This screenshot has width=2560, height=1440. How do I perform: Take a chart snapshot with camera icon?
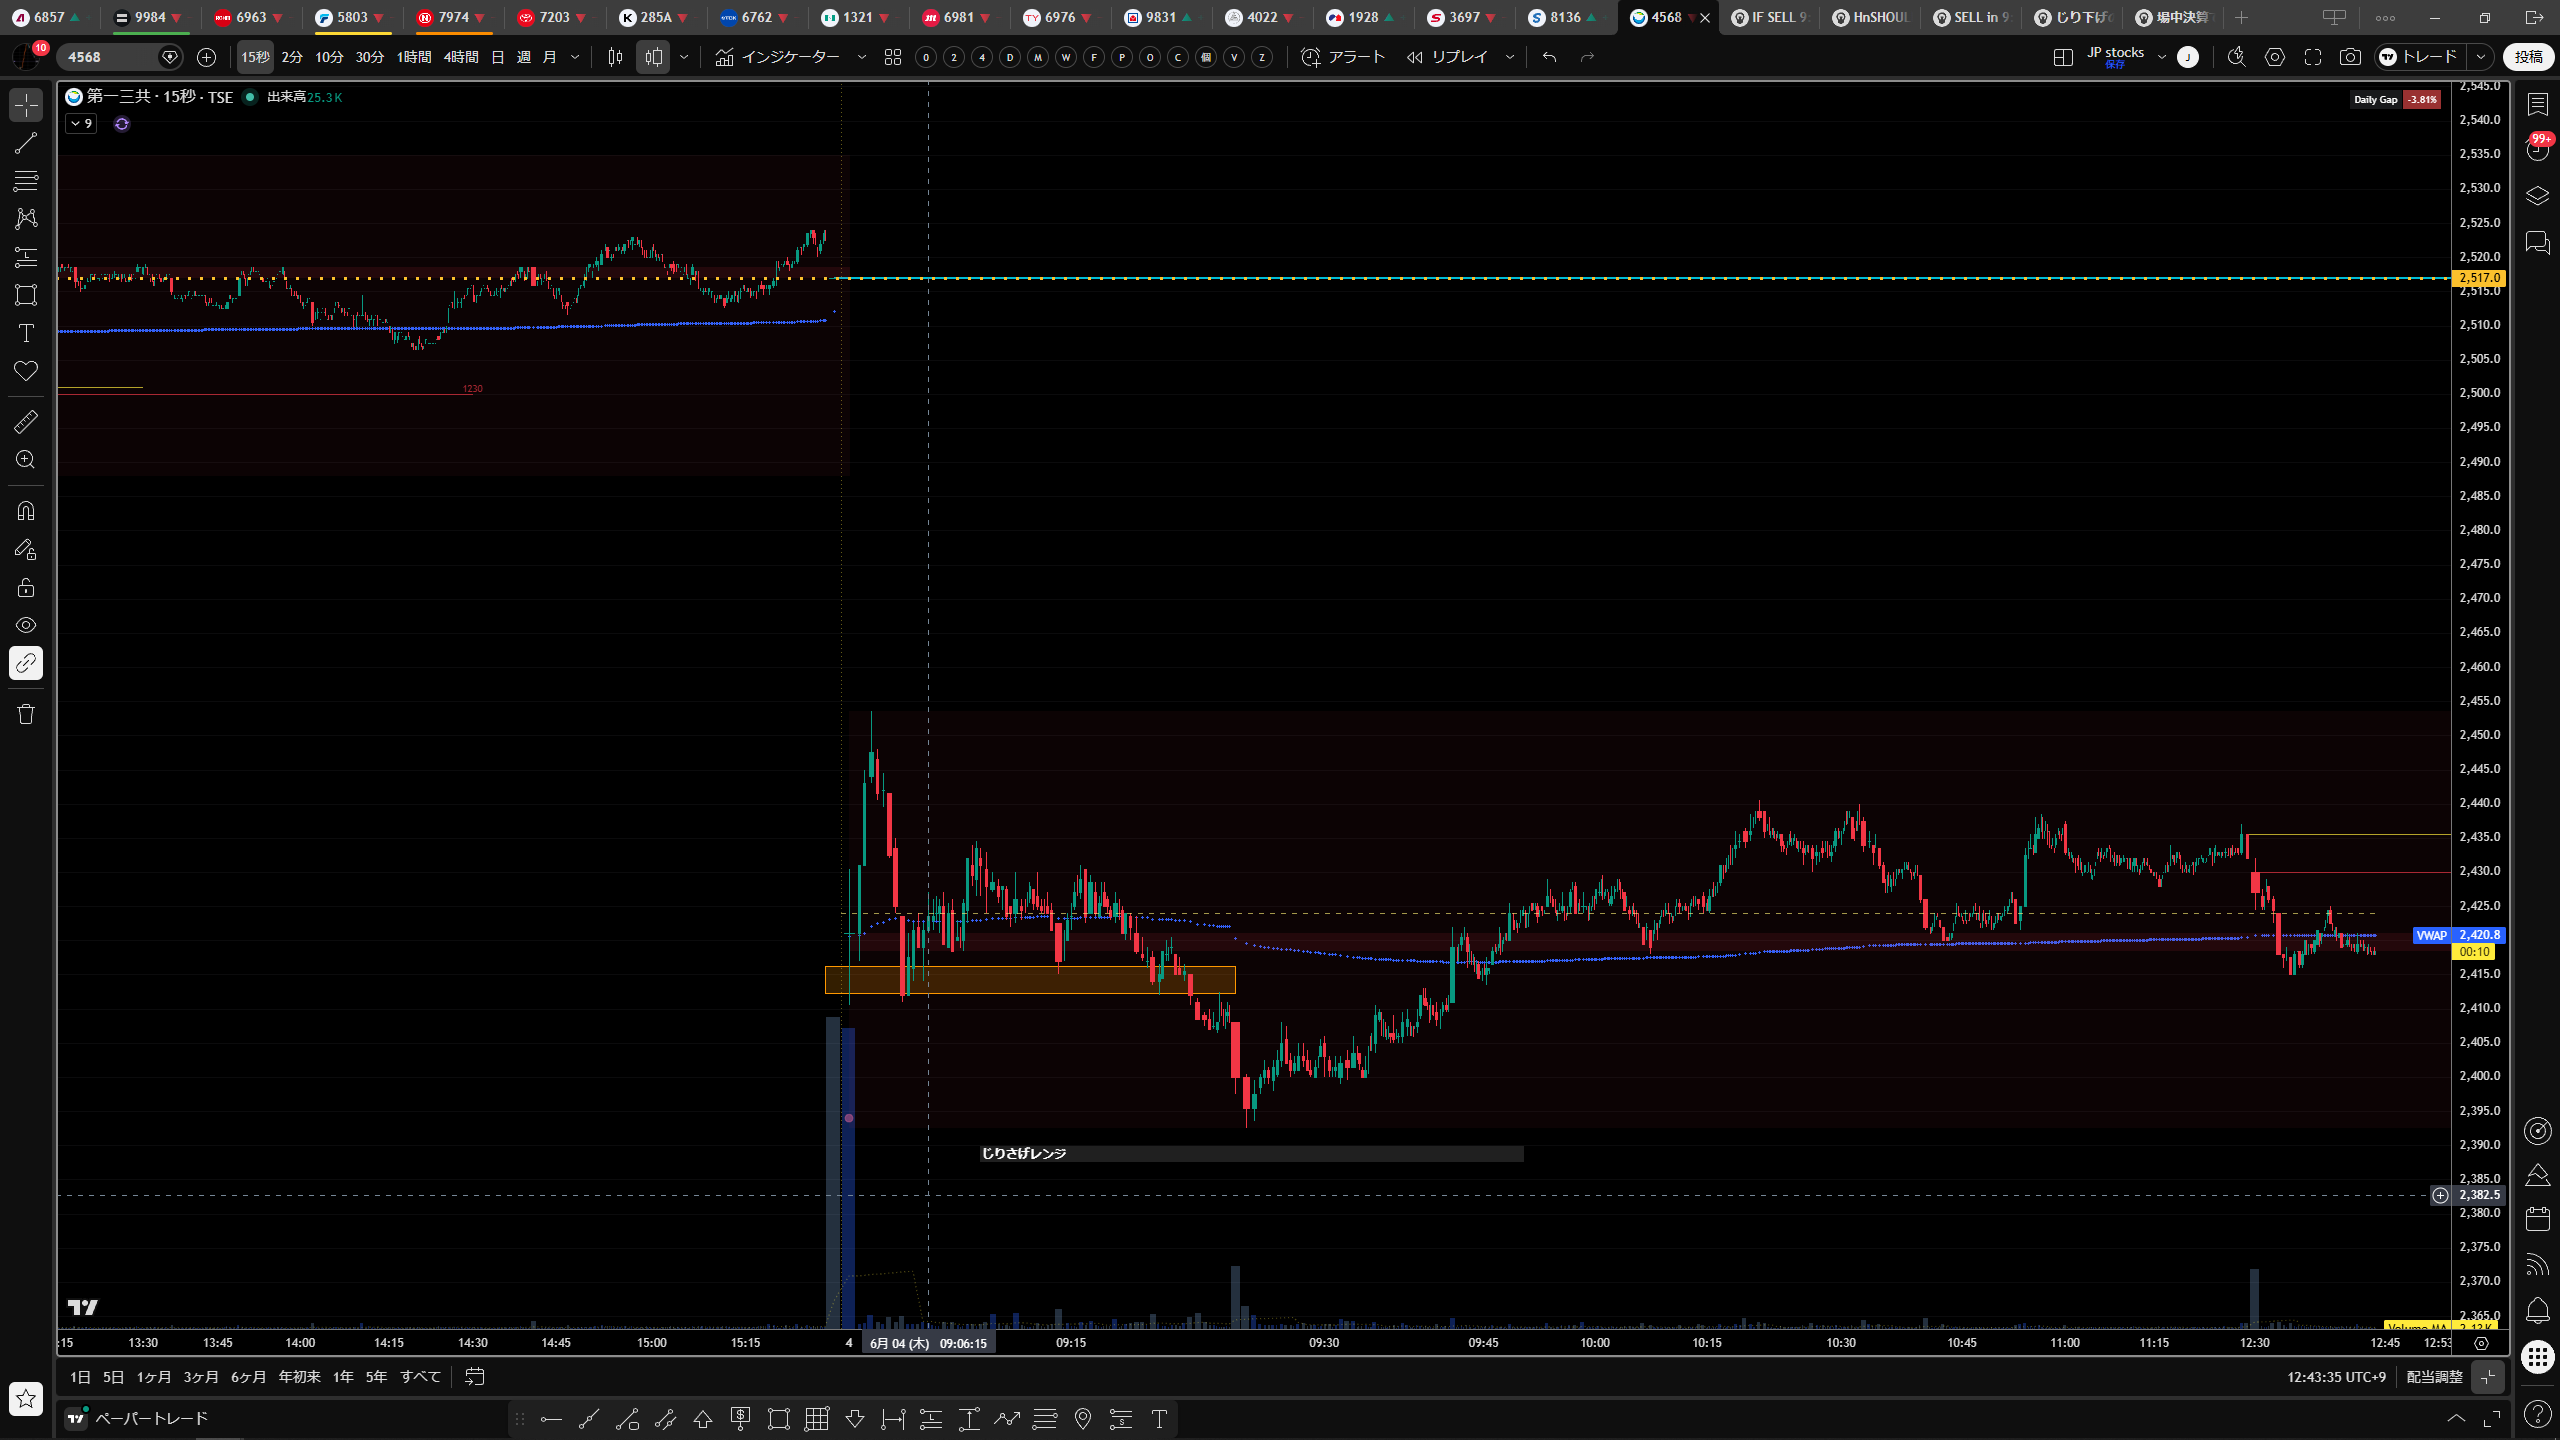coord(2350,57)
